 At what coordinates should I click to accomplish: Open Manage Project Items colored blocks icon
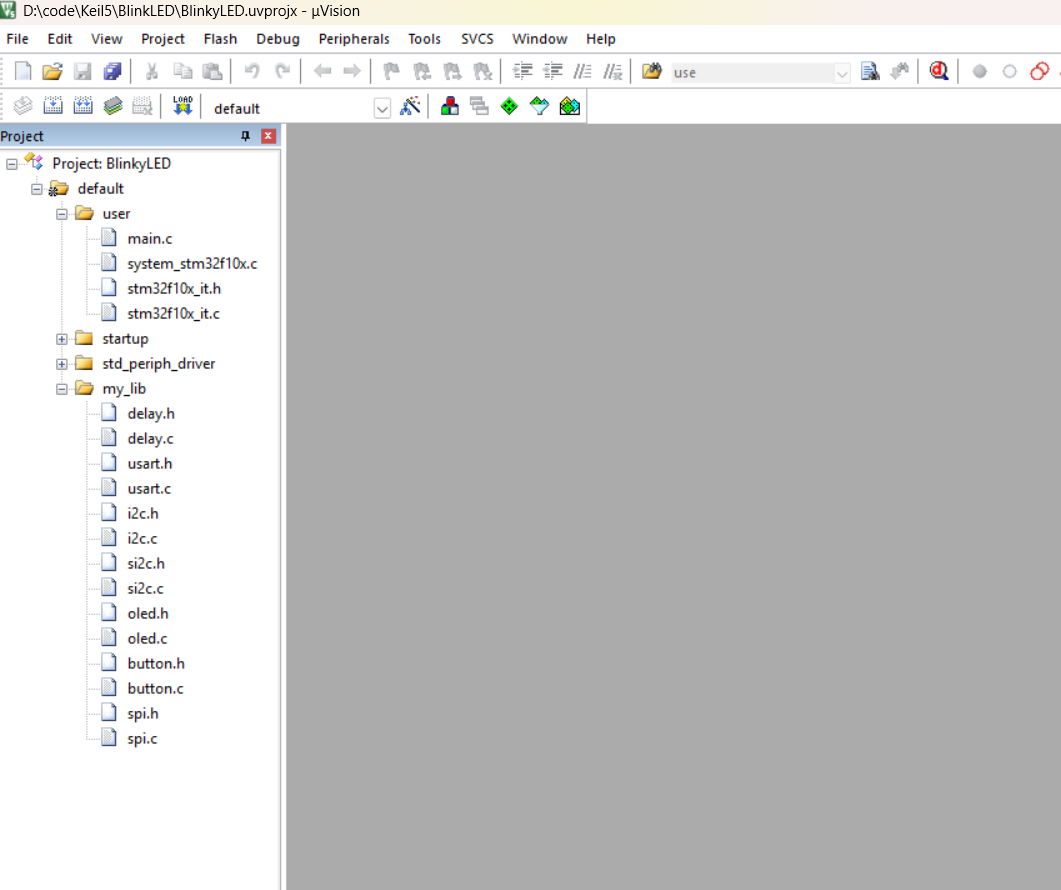click(449, 106)
